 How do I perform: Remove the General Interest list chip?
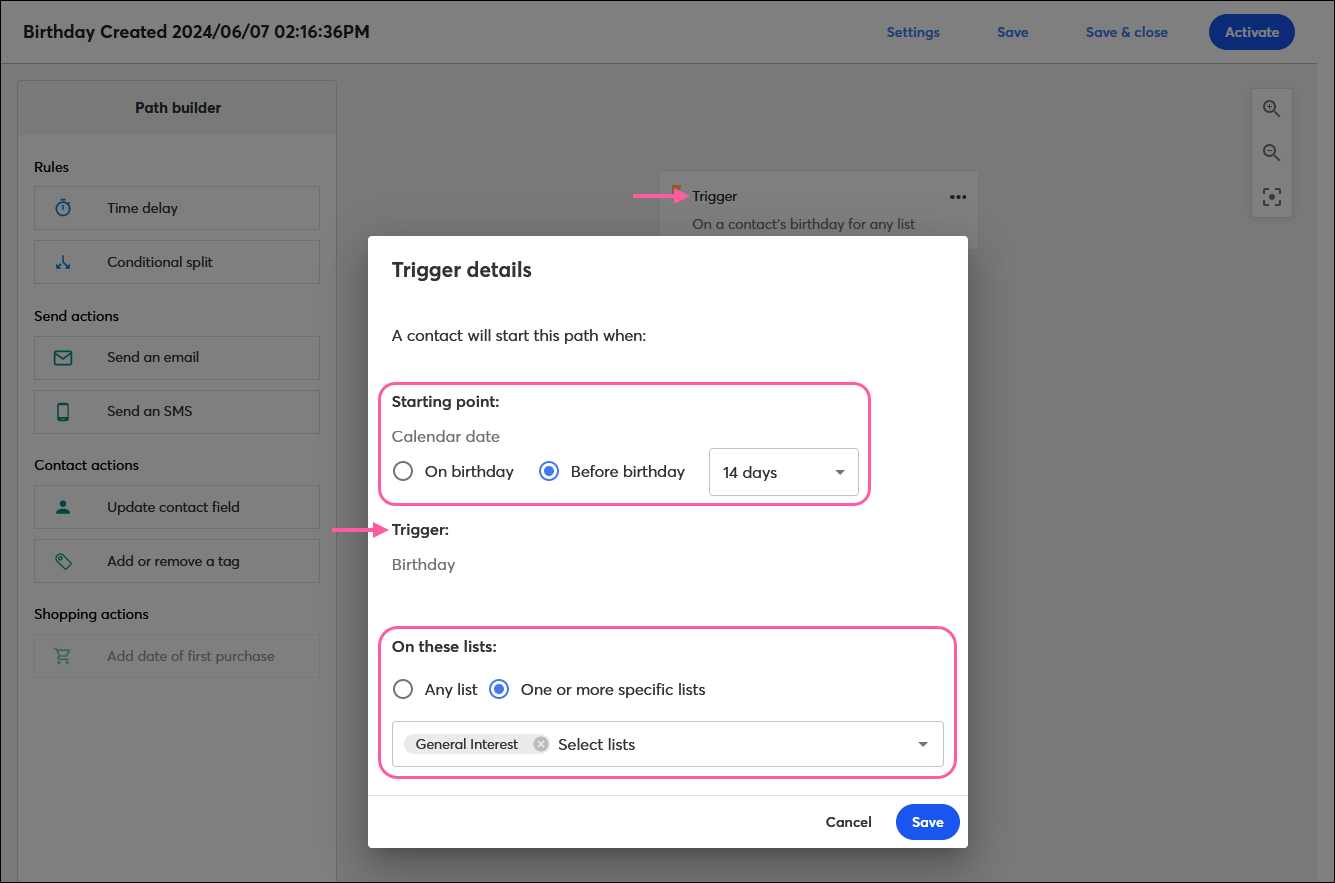click(x=539, y=744)
